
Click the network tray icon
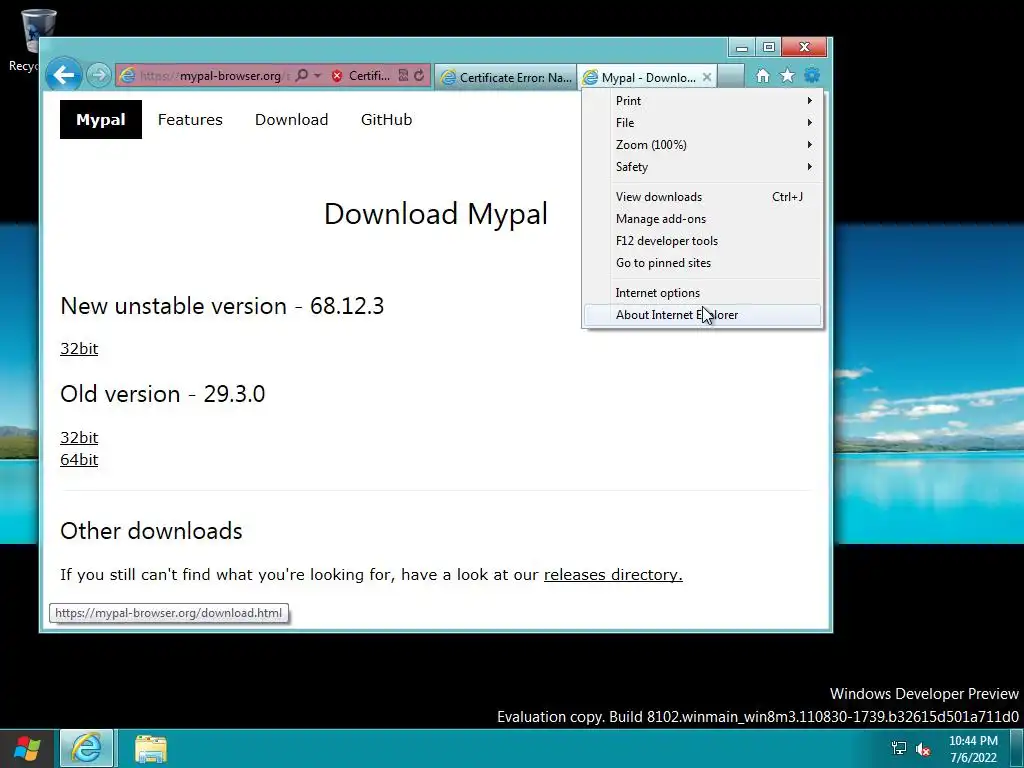(x=899, y=748)
